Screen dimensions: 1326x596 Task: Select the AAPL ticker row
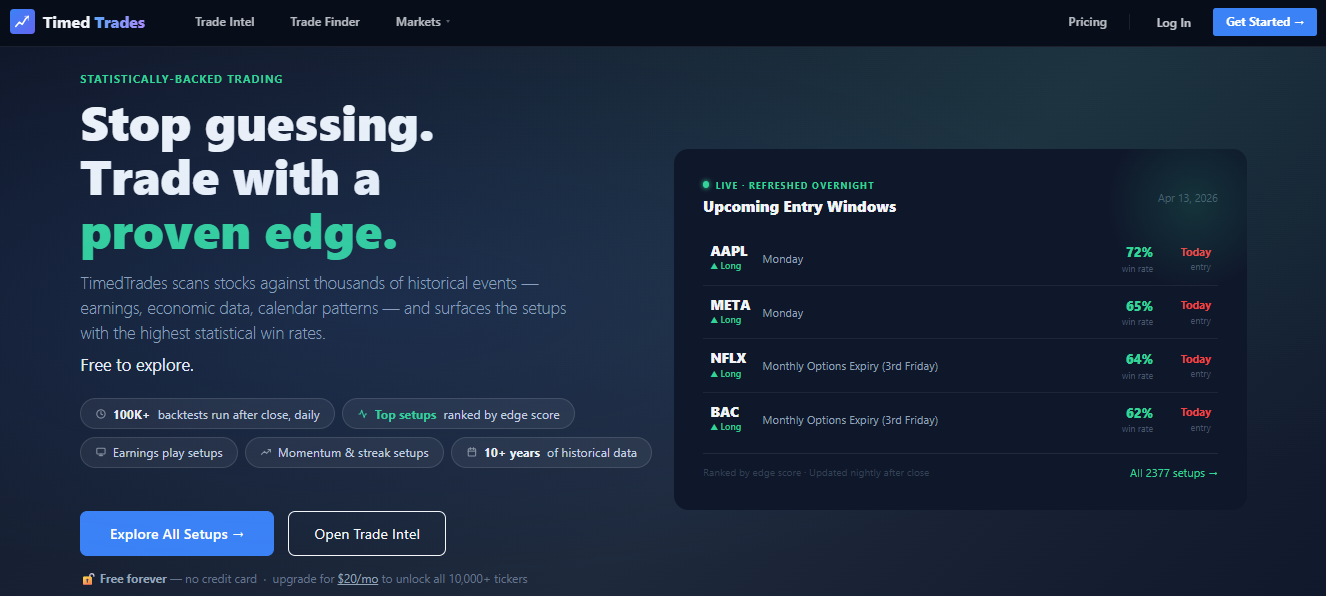click(x=960, y=259)
